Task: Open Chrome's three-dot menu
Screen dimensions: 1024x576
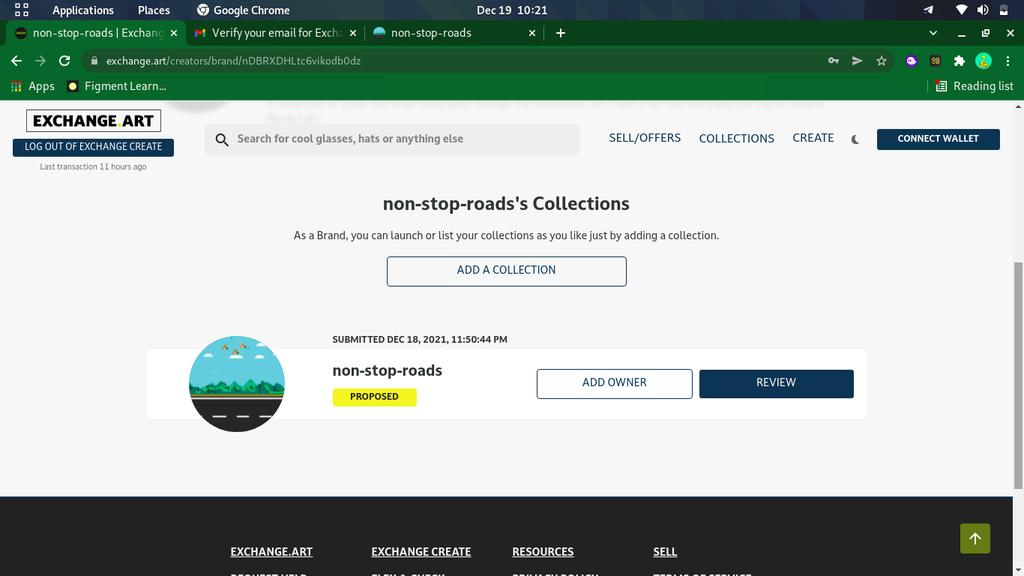Action: pyautogui.click(x=1008, y=61)
